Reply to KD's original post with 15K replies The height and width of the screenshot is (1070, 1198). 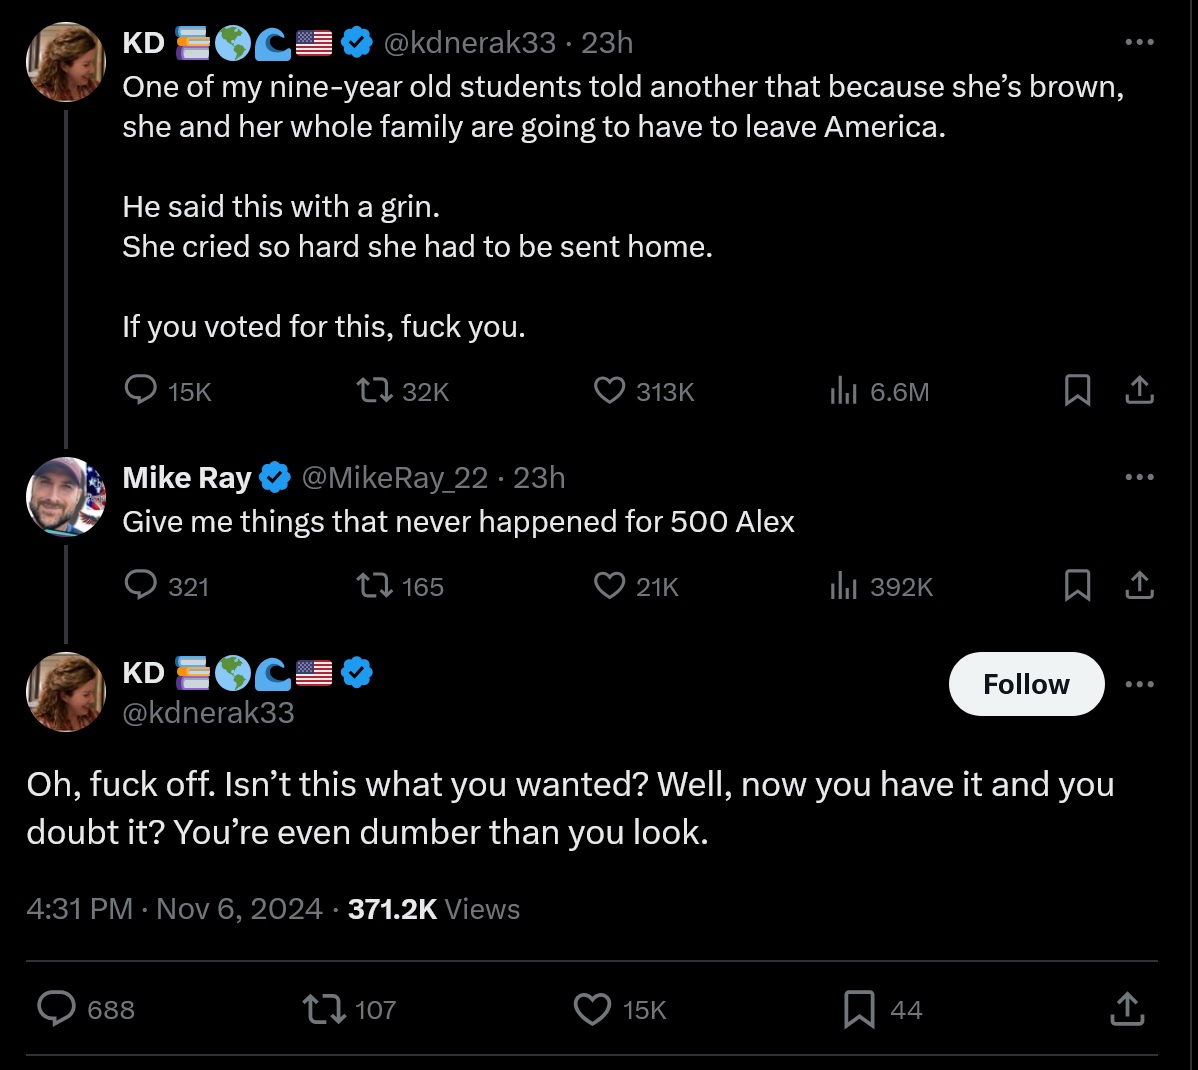point(140,390)
